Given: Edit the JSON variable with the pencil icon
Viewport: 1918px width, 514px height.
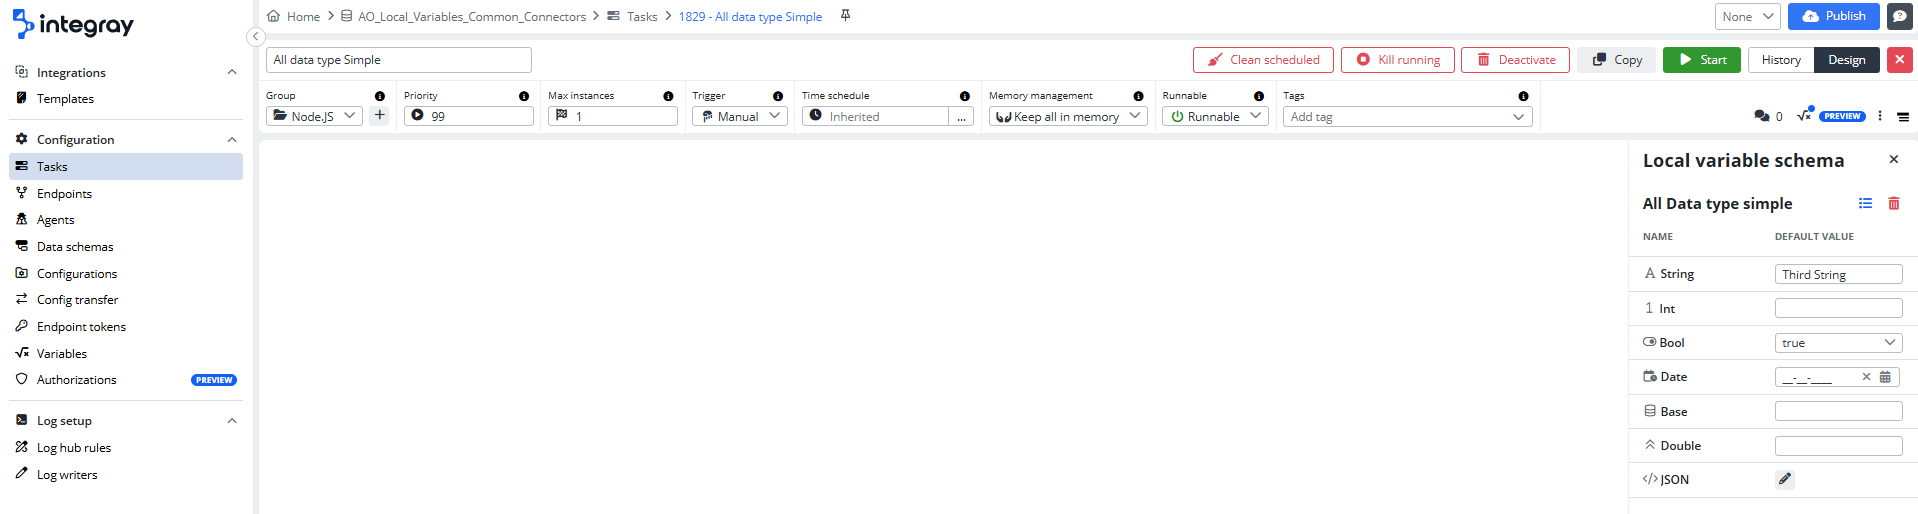Looking at the screenshot, I should pos(1785,479).
